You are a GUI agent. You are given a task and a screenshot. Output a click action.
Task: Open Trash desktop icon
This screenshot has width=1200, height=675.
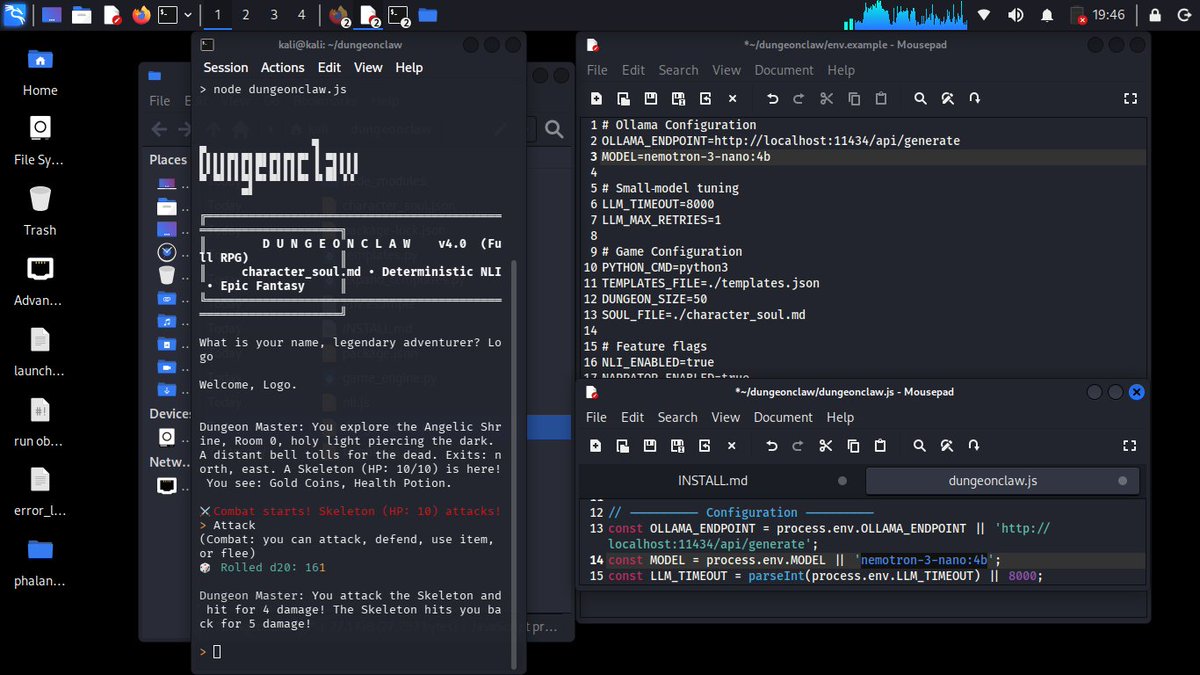pyautogui.click(x=40, y=211)
